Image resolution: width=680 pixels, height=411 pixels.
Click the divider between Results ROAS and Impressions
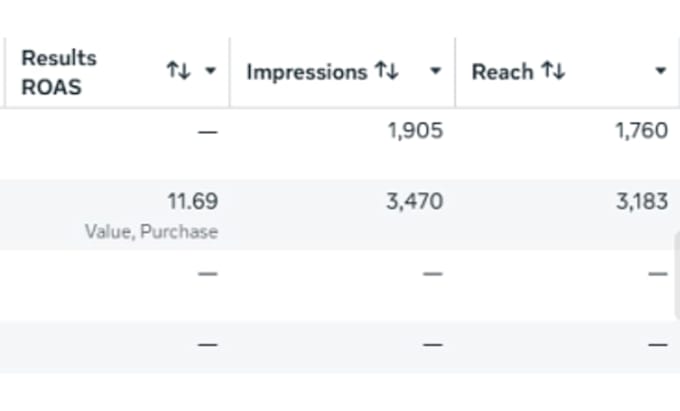pos(229,72)
